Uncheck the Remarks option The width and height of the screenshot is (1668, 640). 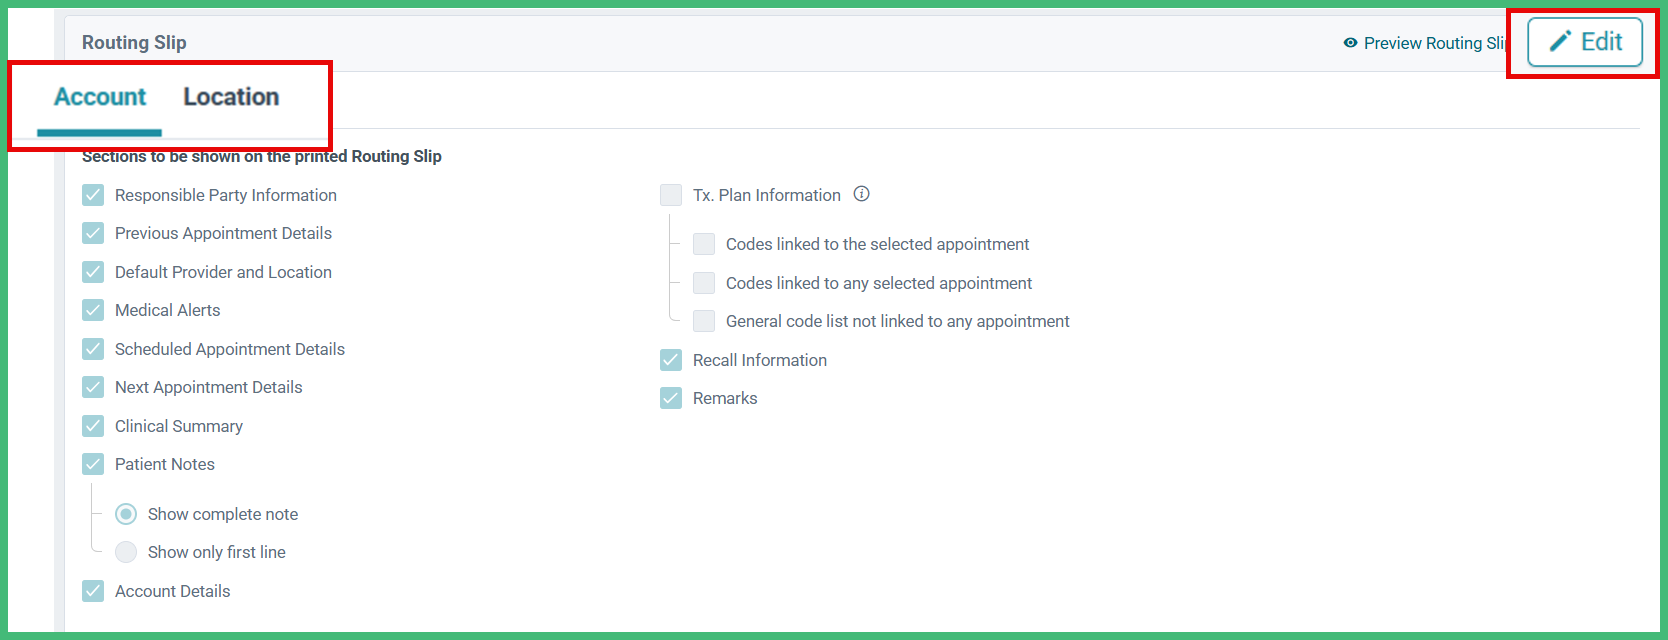point(670,397)
